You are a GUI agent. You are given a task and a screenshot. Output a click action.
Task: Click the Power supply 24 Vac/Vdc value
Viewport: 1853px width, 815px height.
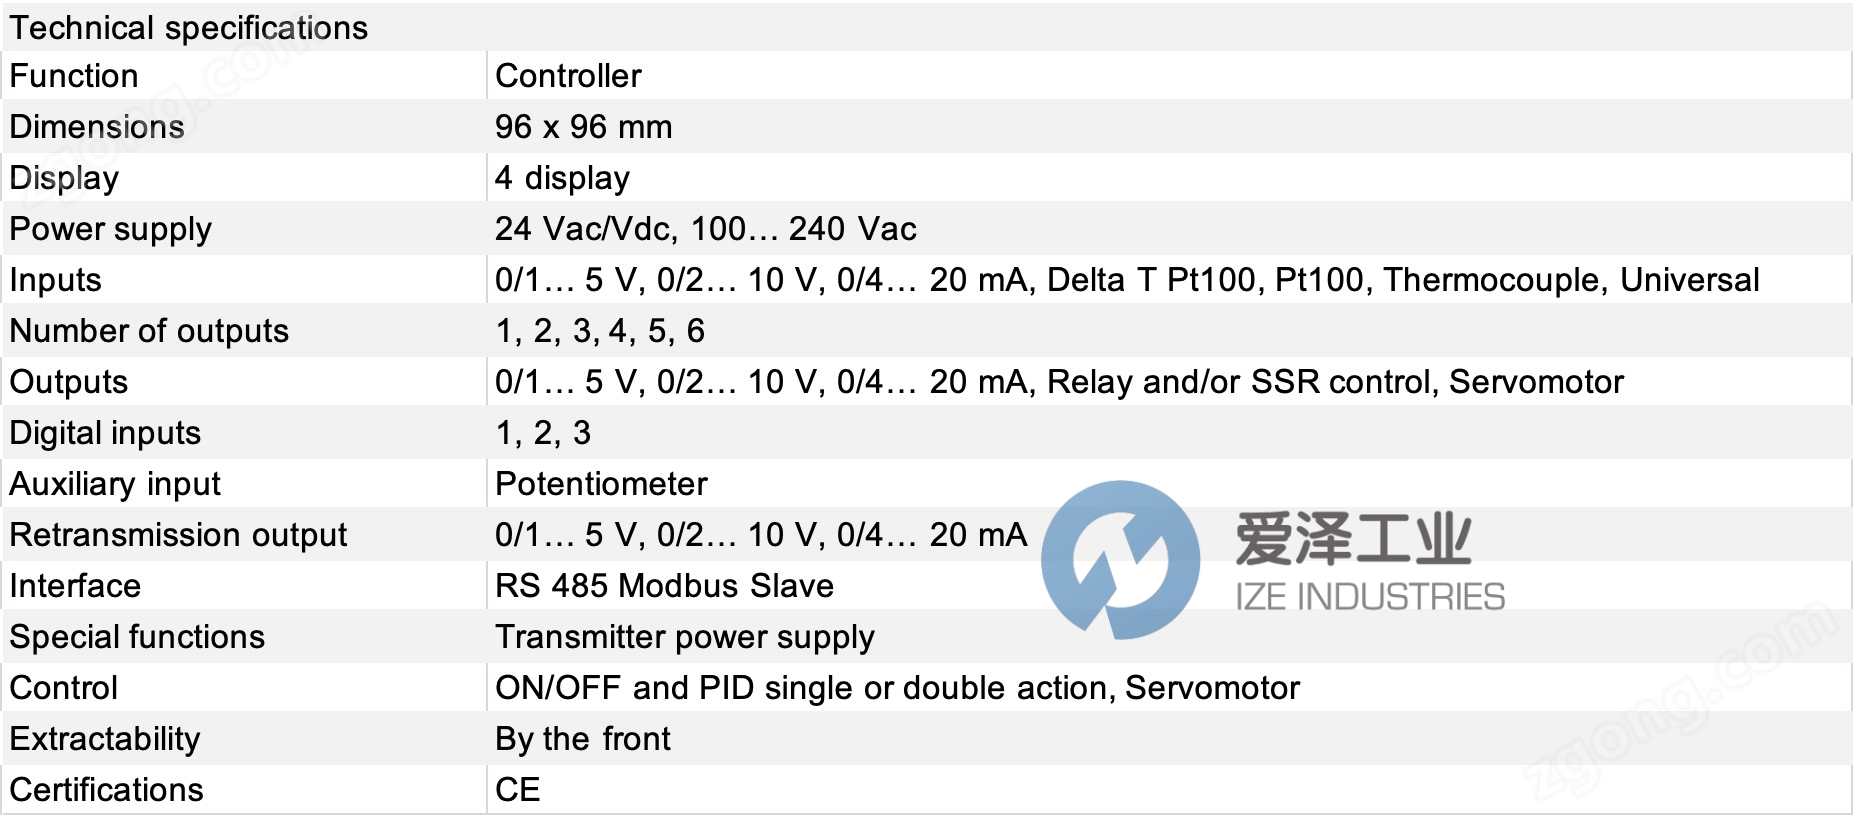[x=705, y=229]
